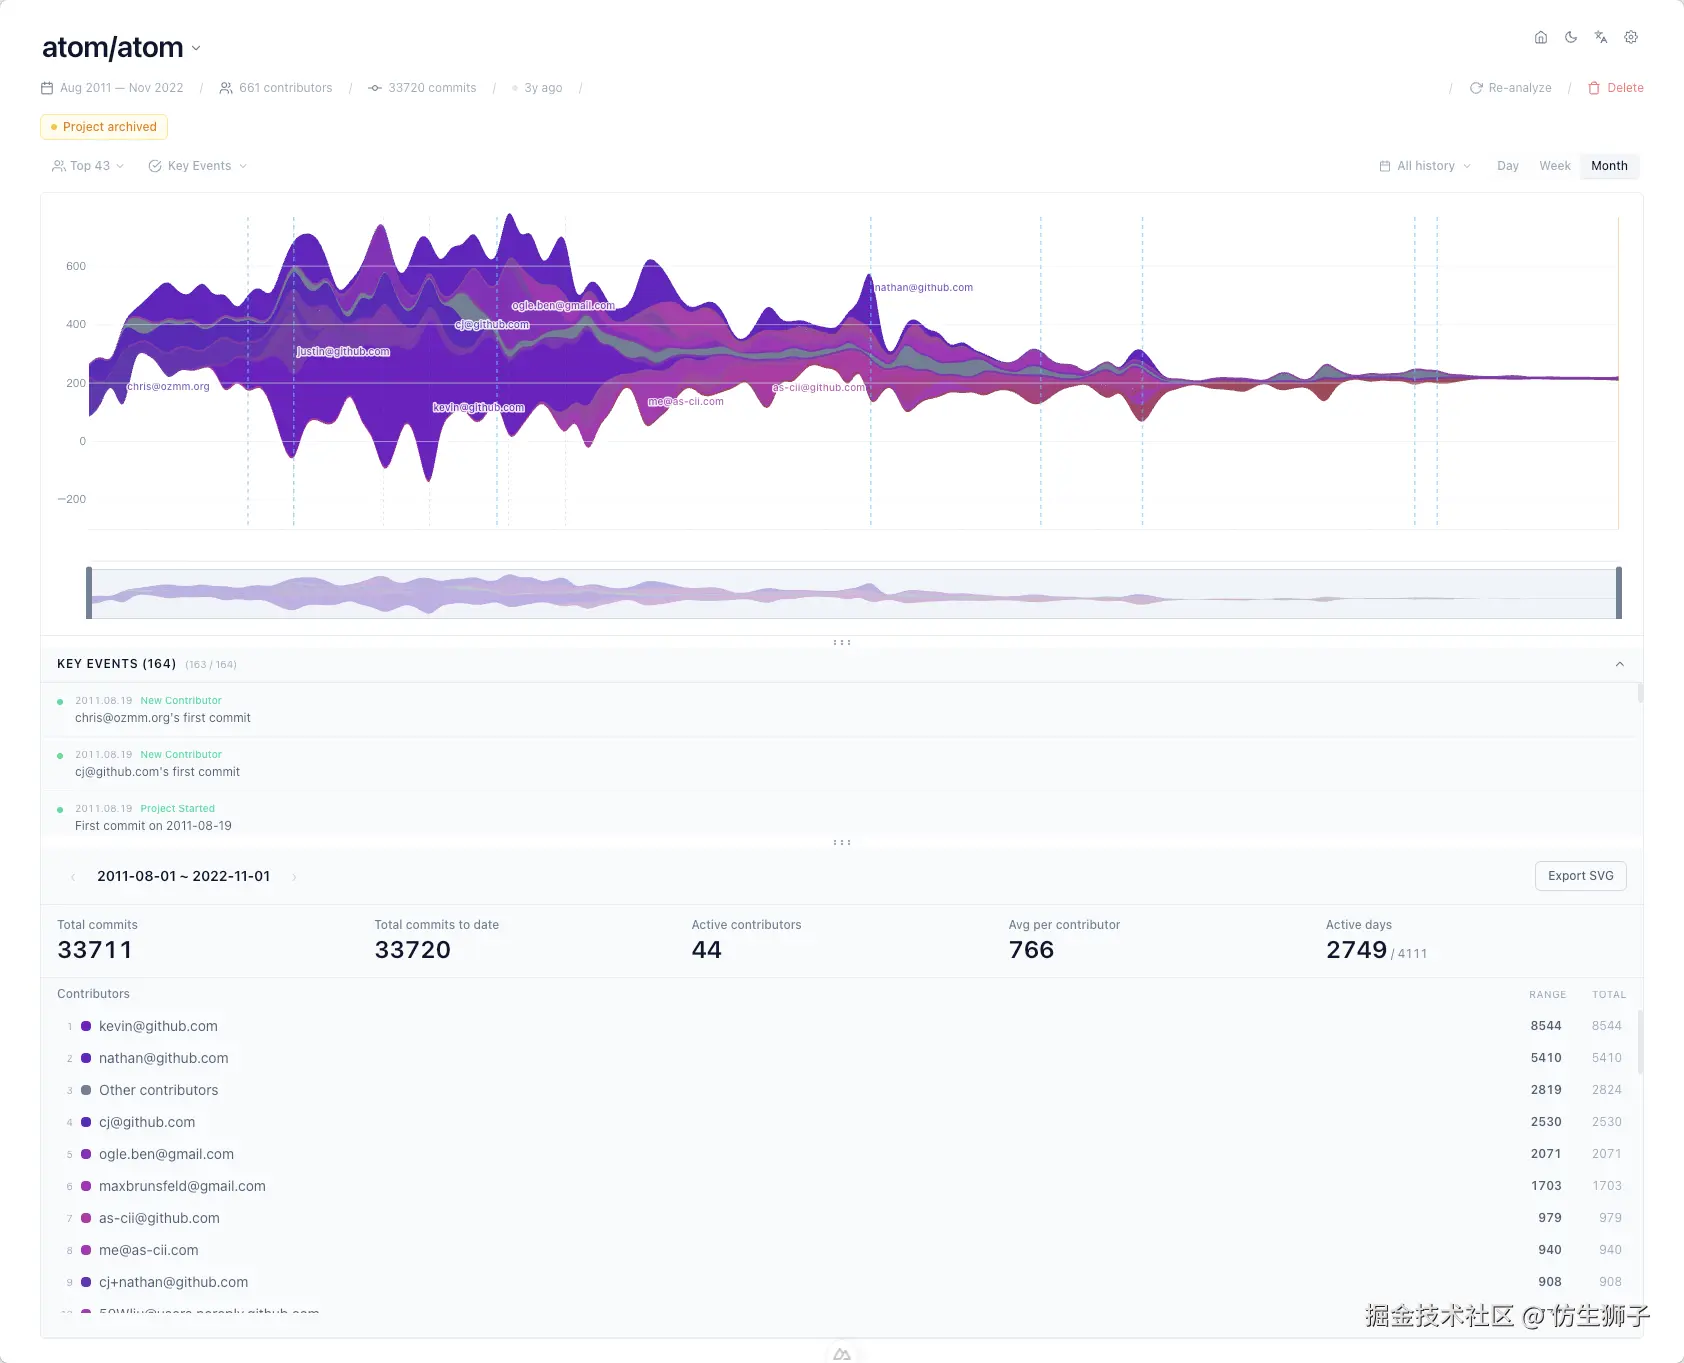Screen dimensions: 1684x1363
Task: Toggle dark mode with the moon icon
Action: click(1571, 37)
